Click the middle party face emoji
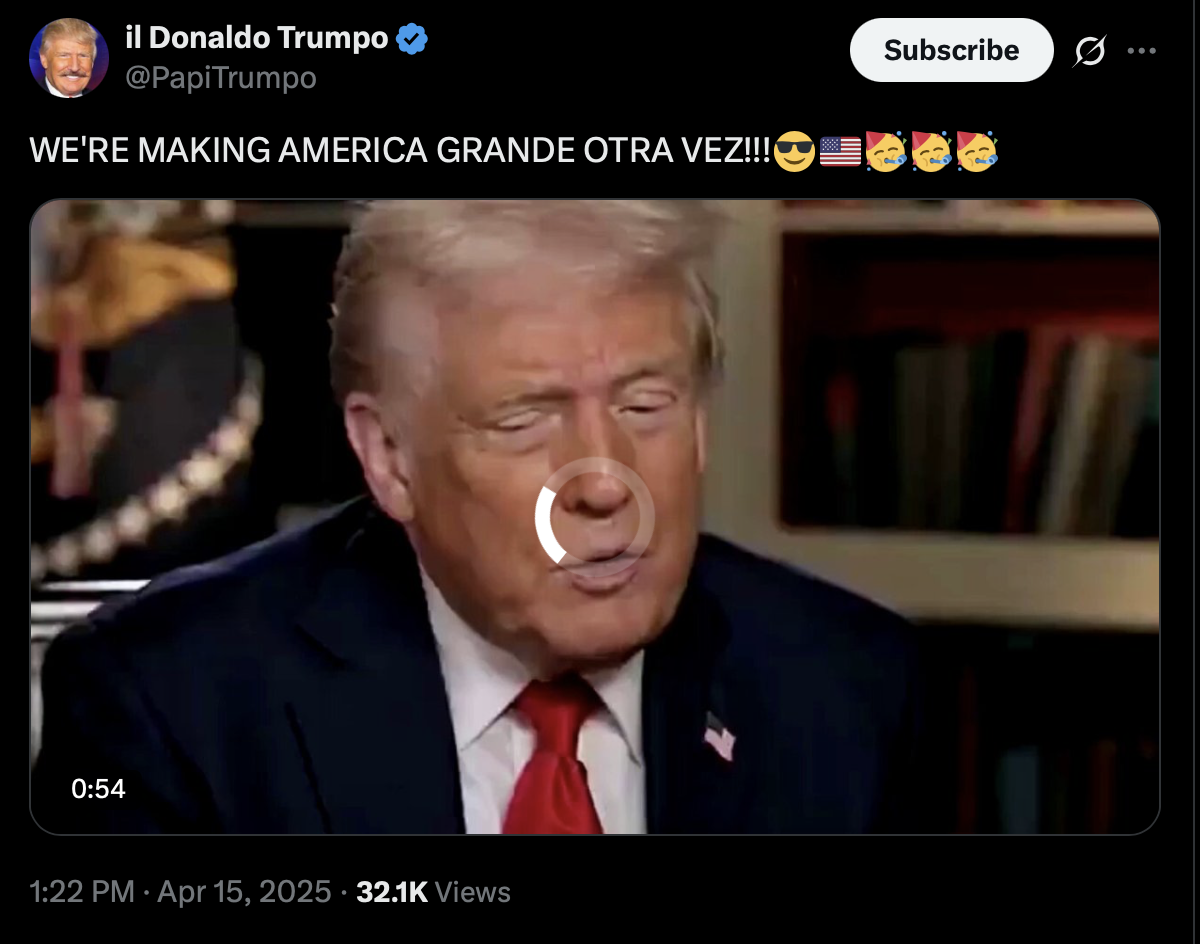Viewport: 1200px width, 944px height. coord(931,151)
